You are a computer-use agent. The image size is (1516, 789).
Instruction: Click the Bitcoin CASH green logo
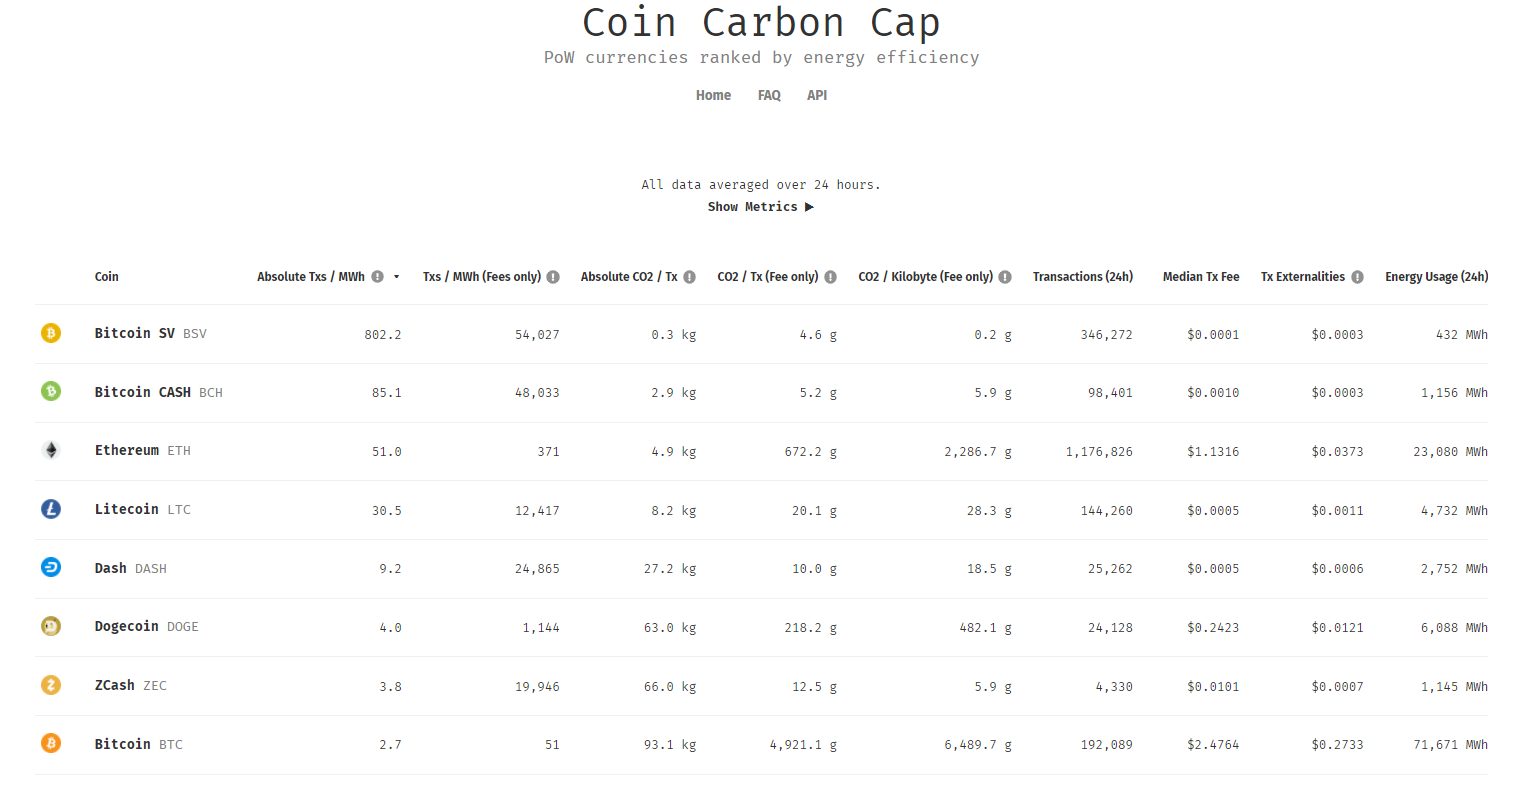coord(51,391)
